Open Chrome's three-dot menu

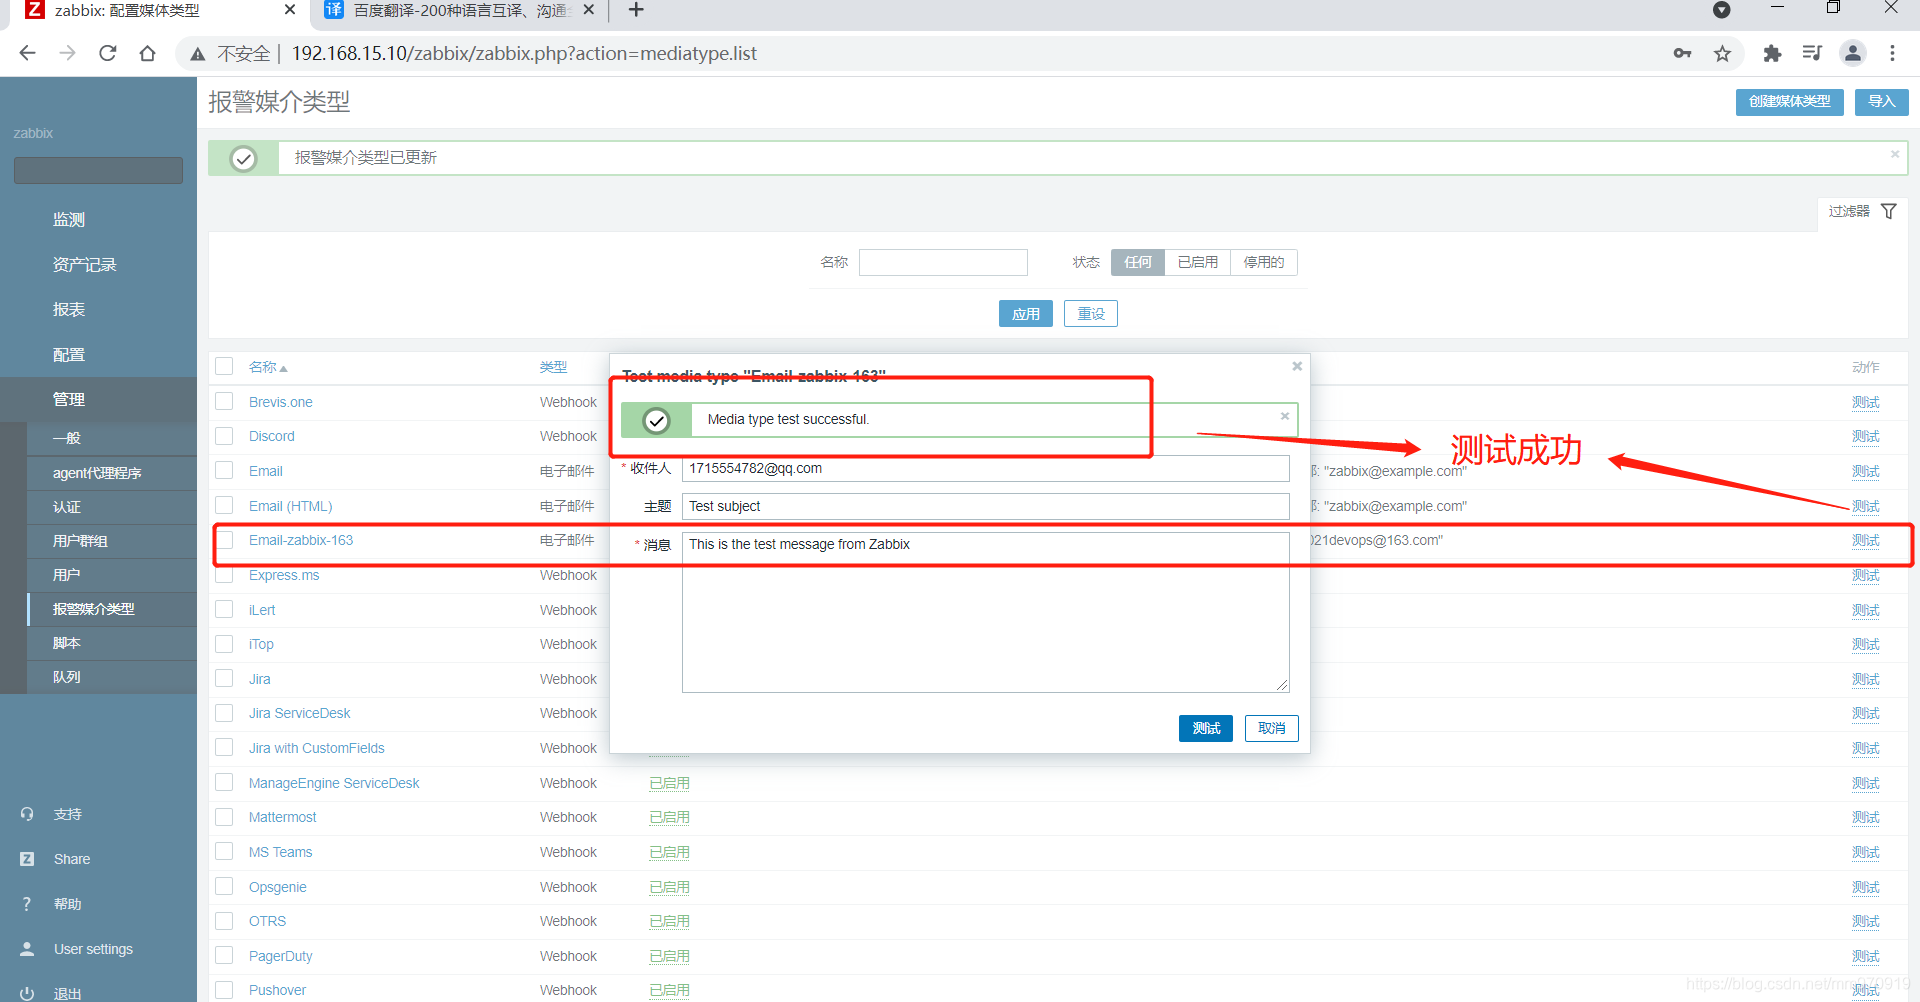[1892, 53]
